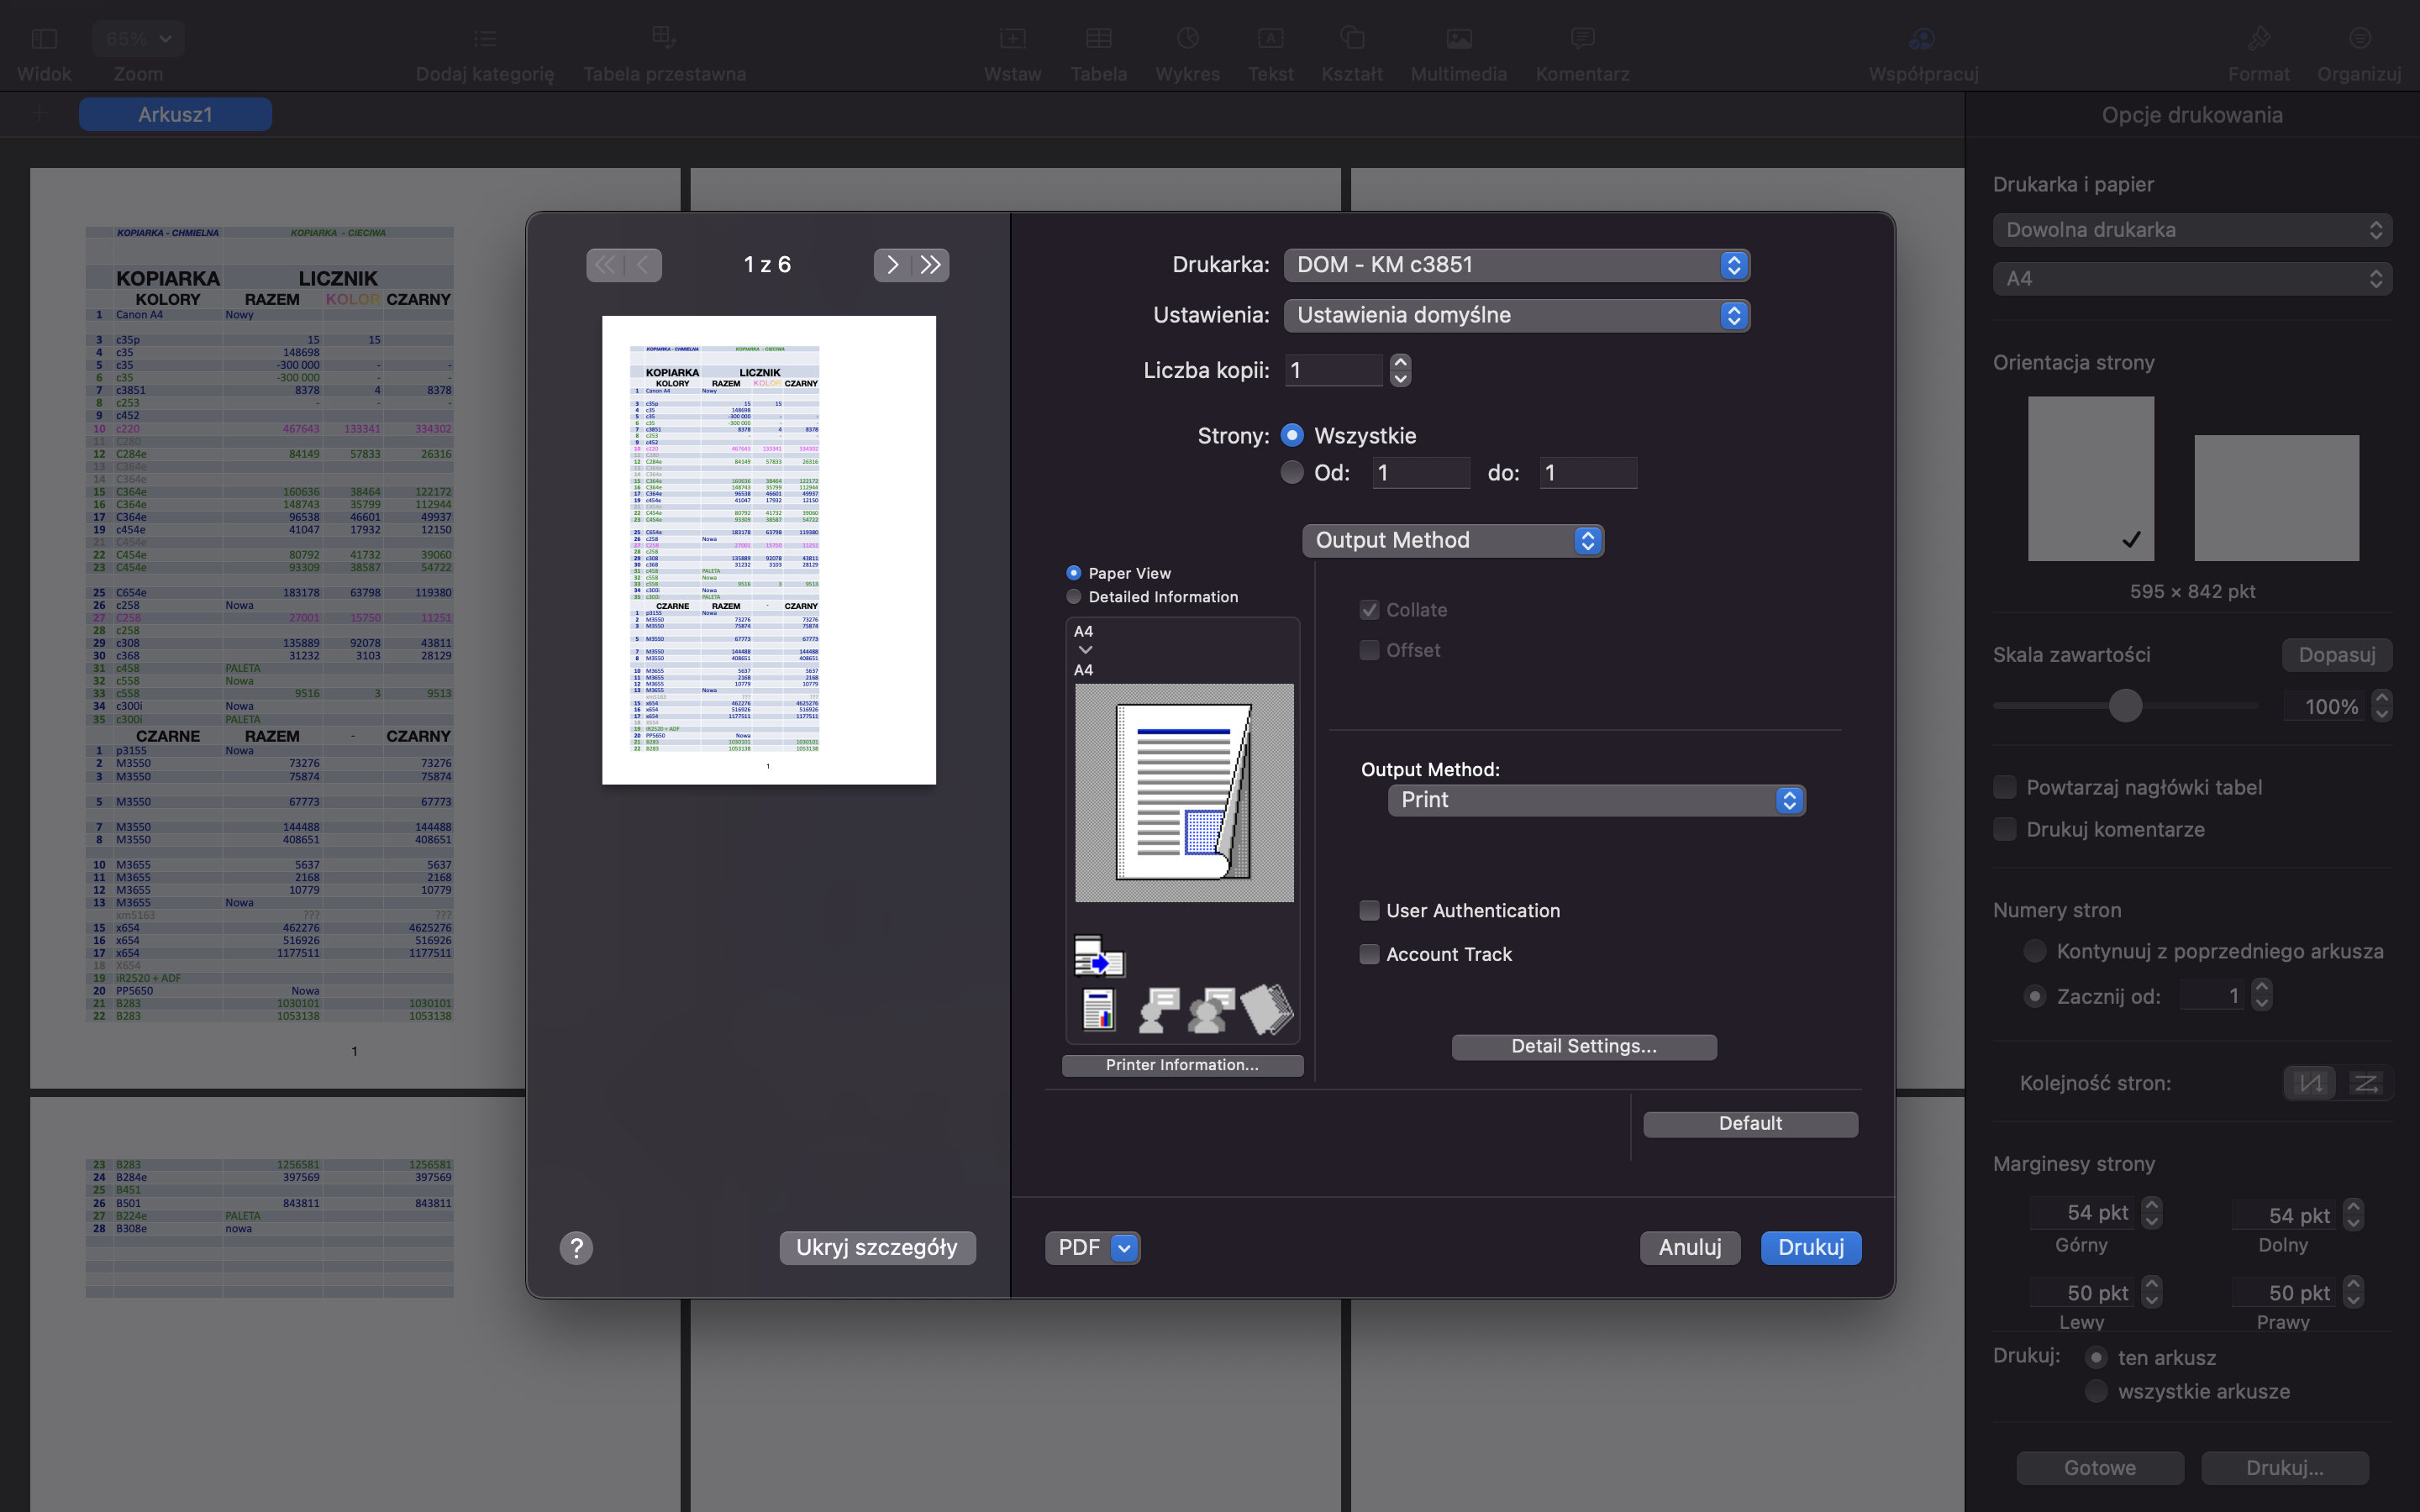Open the Drukarka printer dropdown
This screenshot has width=2420, height=1512.
(1516, 265)
